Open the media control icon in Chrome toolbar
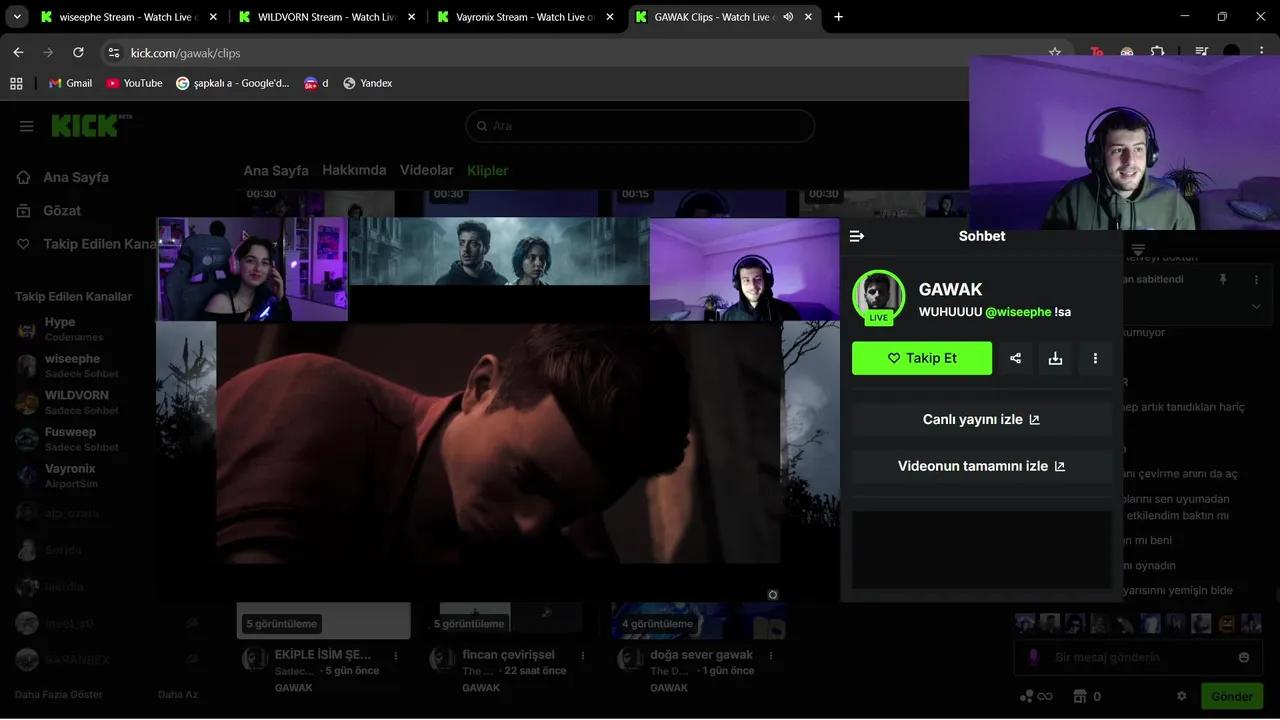This screenshot has height=720, width=1280. [1202, 52]
